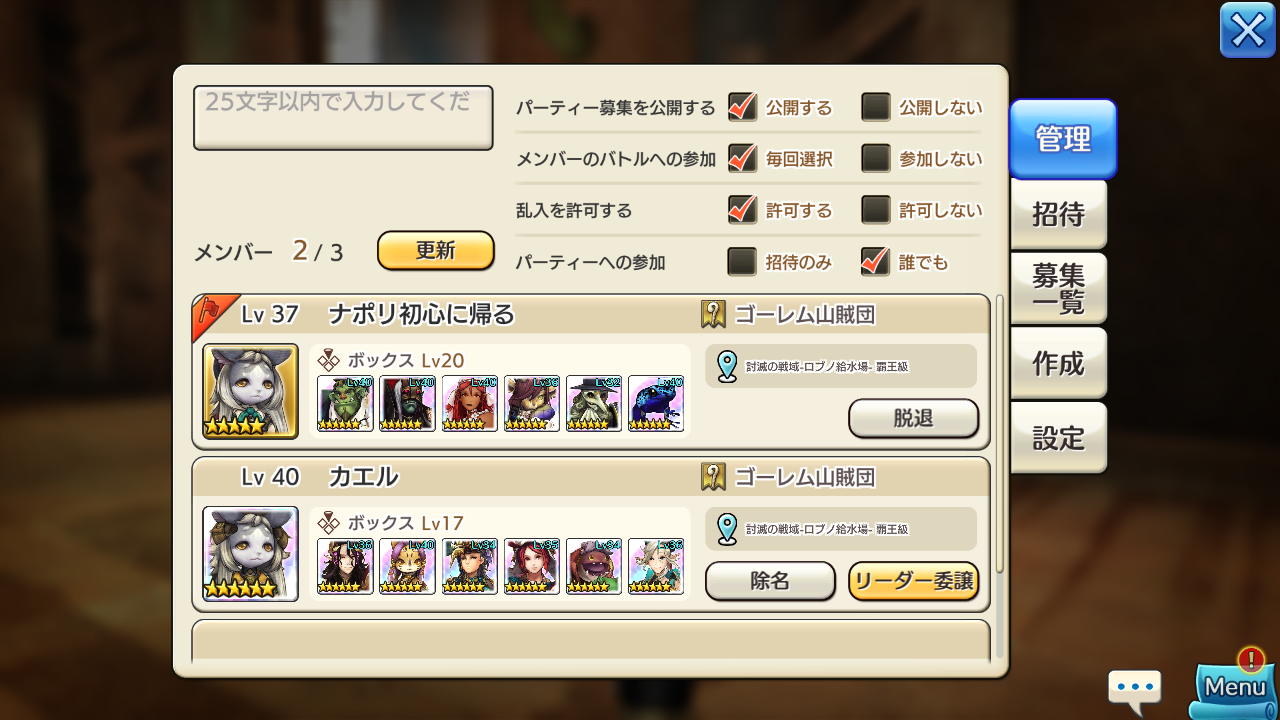This screenshot has height=720, width=1280.
Task: Open the chat speech bubble icon
Action: point(1135,691)
